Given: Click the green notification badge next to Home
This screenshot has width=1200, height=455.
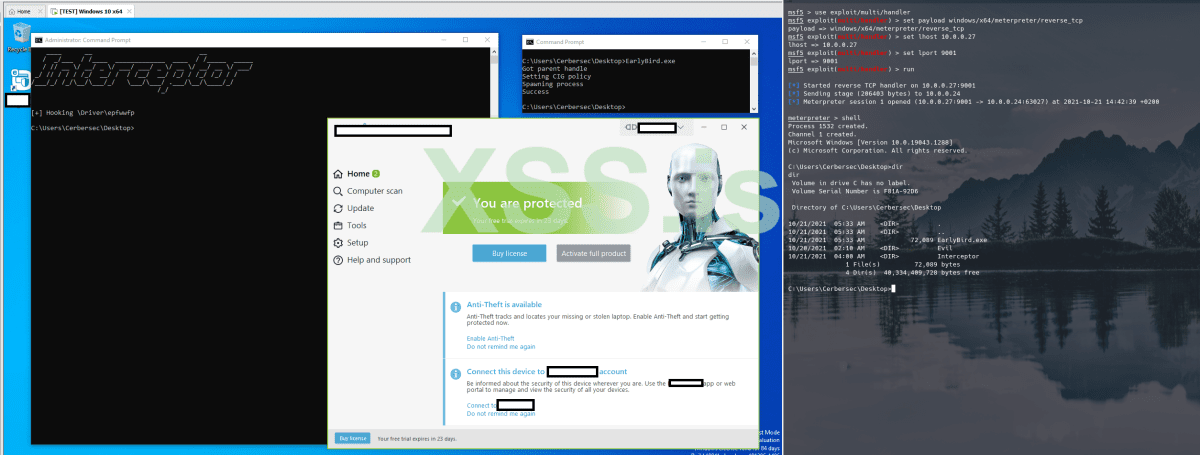Looking at the screenshot, I should [376, 174].
